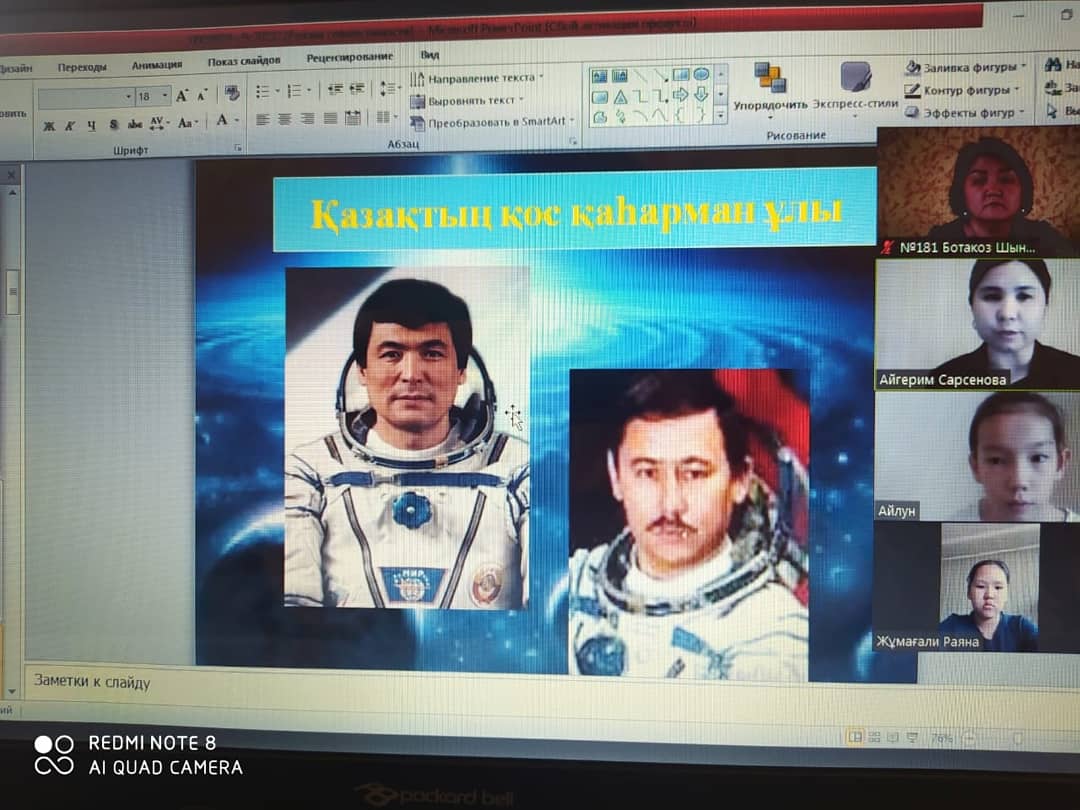The height and width of the screenshot is (810, 1080).
Task: Click the decrease list level icon
Action: (x=335, y=89)
